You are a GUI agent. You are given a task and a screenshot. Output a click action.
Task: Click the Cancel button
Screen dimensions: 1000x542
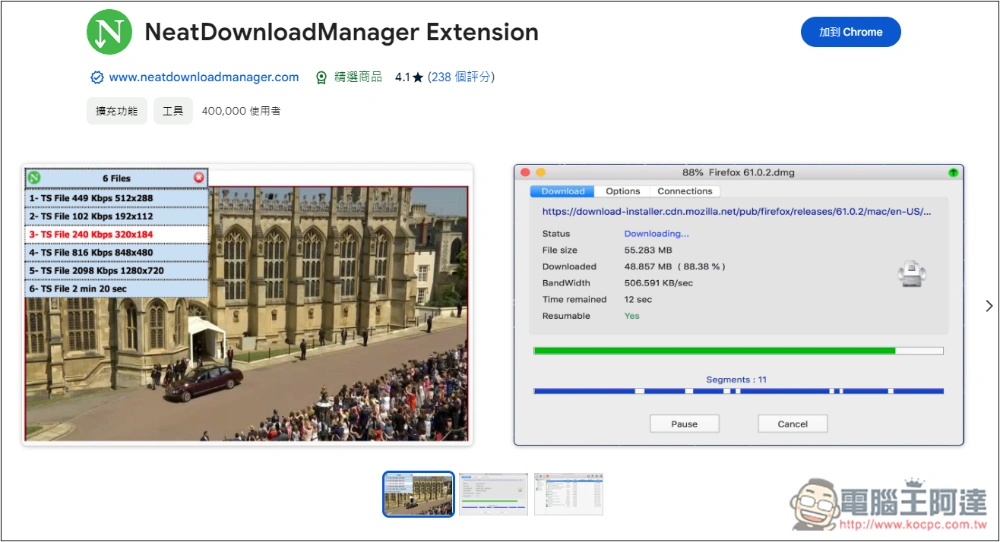click(x=792, y=424)
